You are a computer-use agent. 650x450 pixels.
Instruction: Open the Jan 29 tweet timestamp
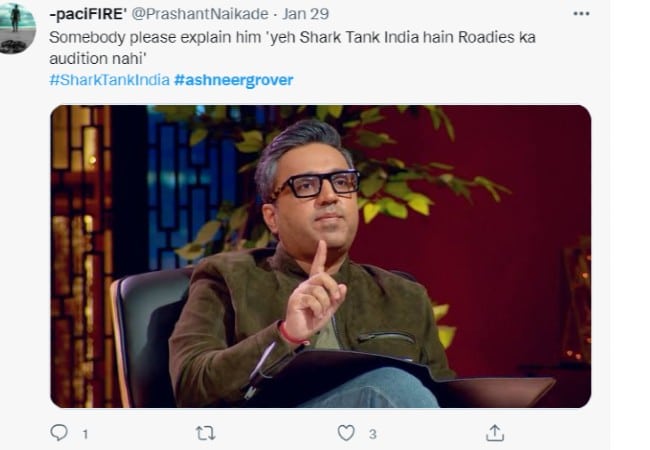pos(306,14)
